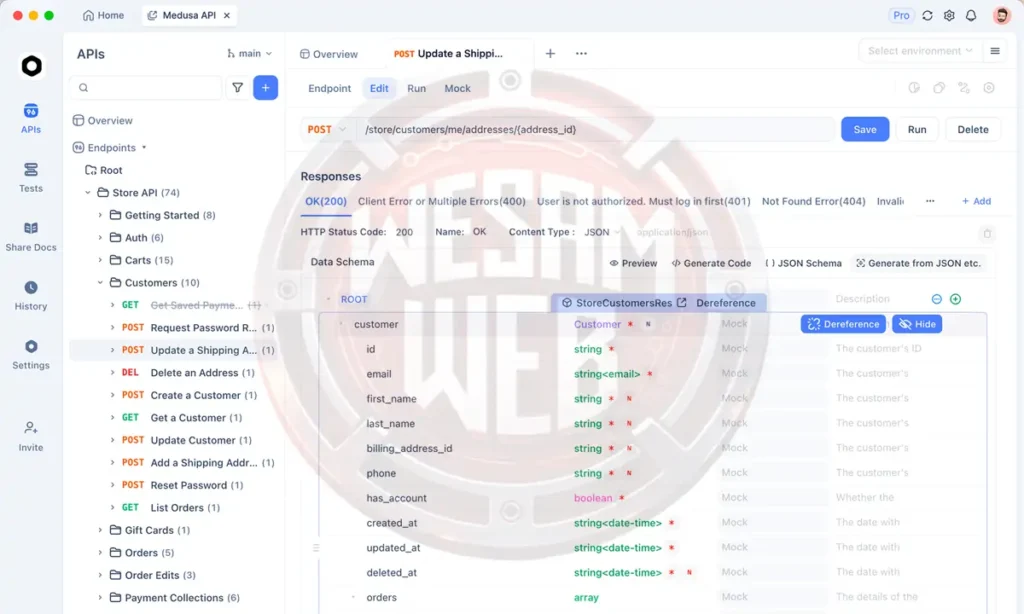Click Dereference next to StoreCustomersRes
Viewport: 1024px width, 614px height.
[x=726, y=302]
